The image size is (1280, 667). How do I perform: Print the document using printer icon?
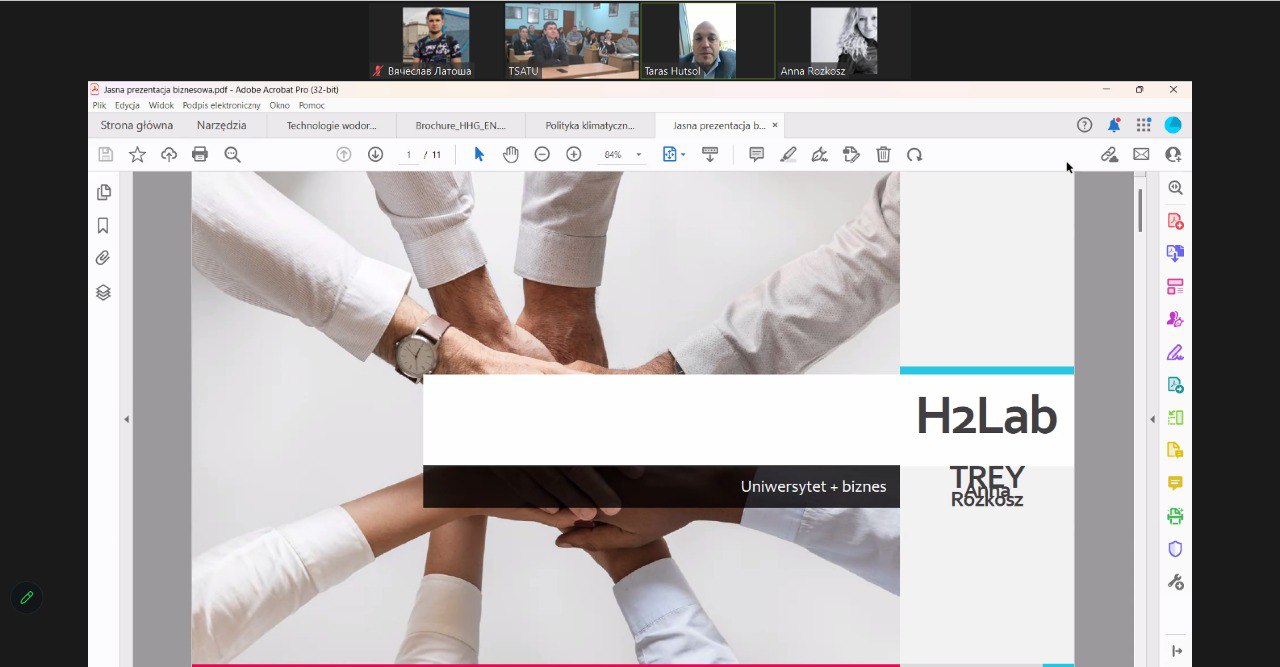(x=200, y=154)
